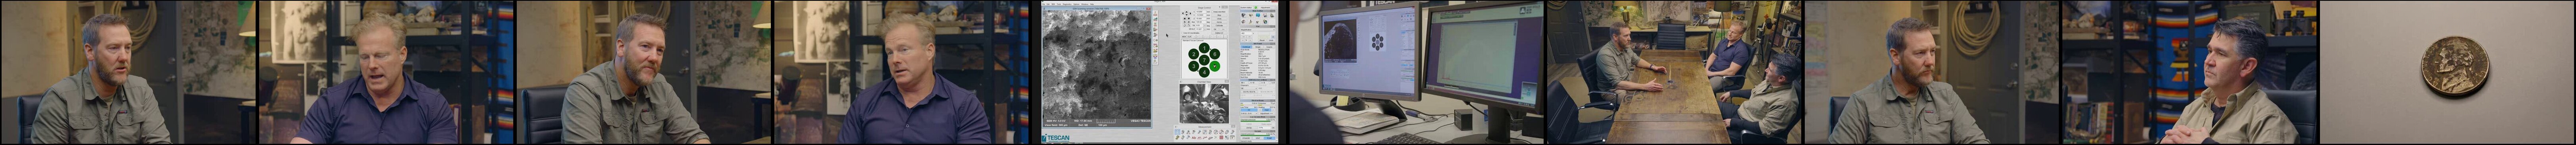The image size is (2576, 145).
Task: Open the second frame of the blond man looking down
Action: [386, 72]
